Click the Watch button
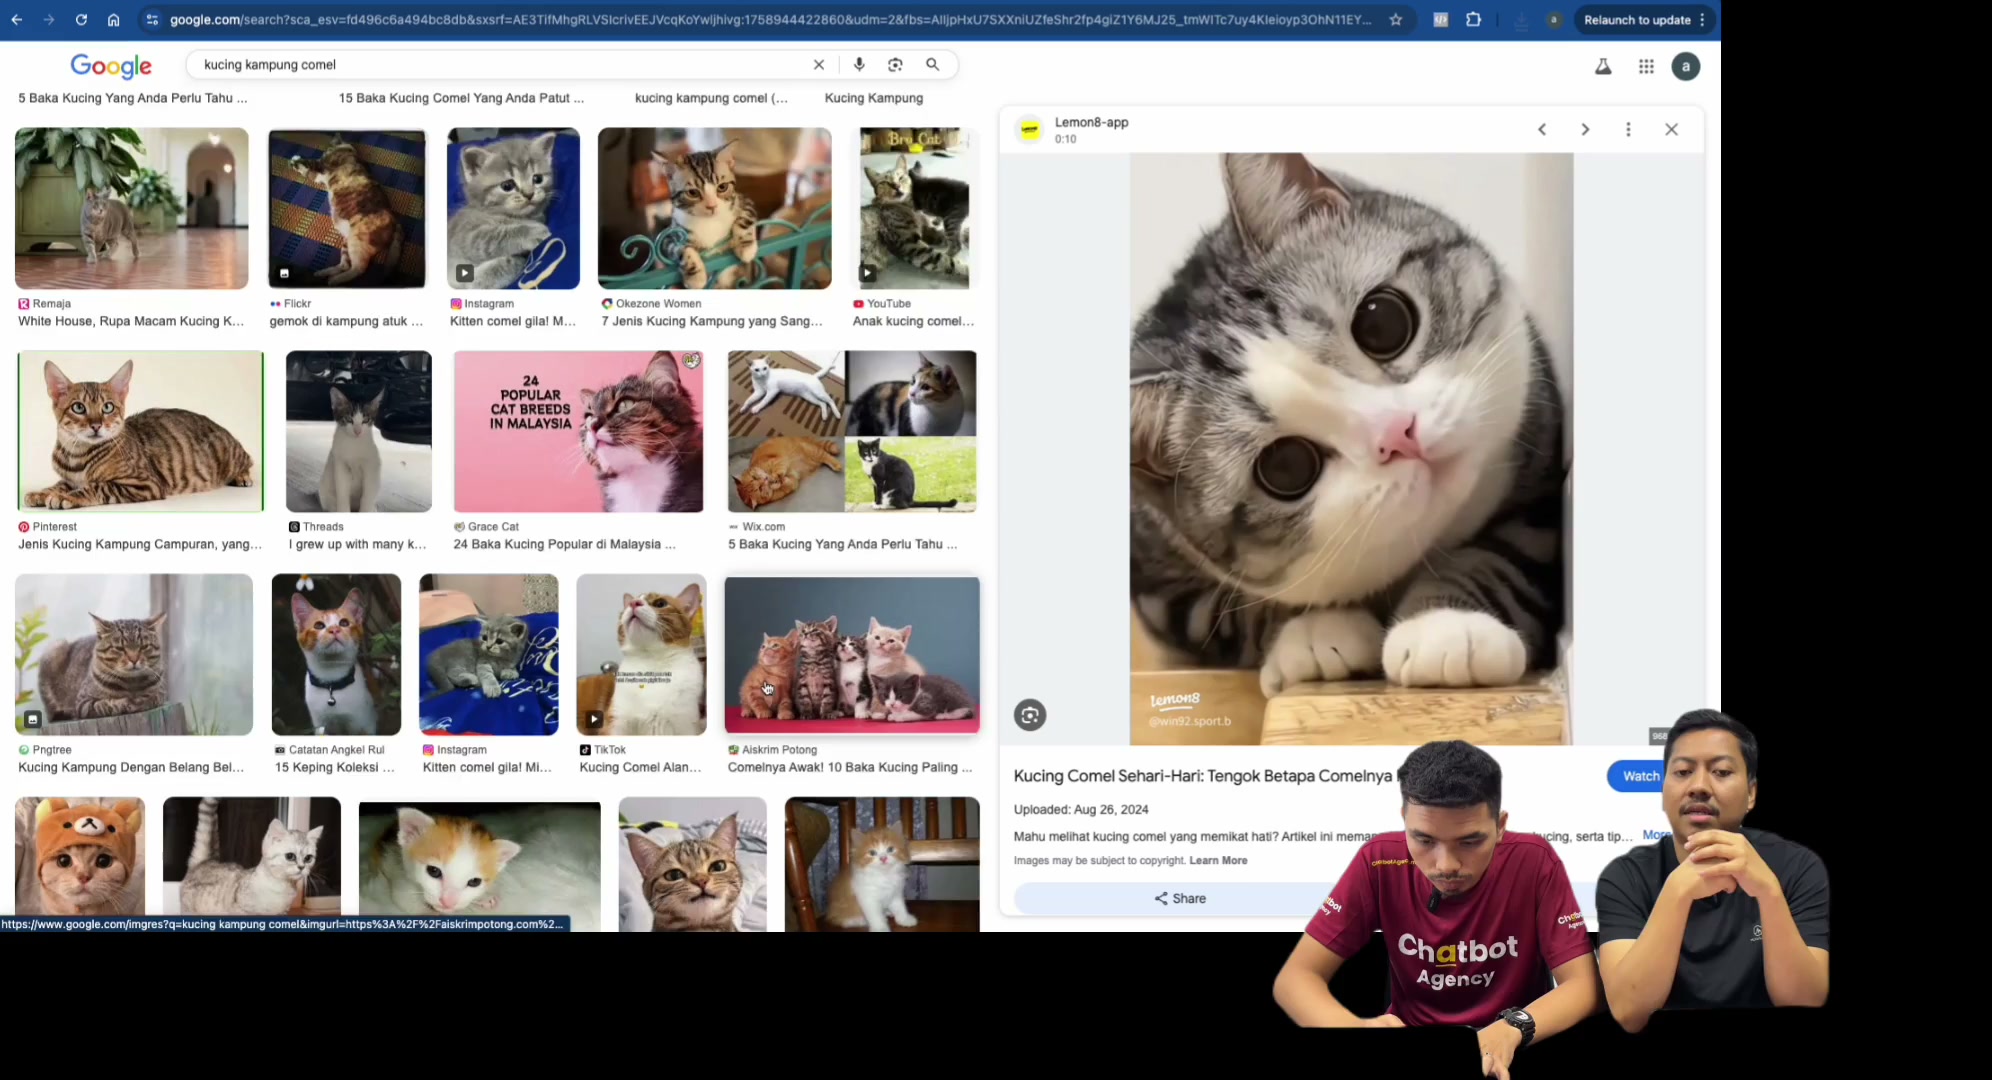This screenshot has width=1992, height=1080. point(1637,776)
